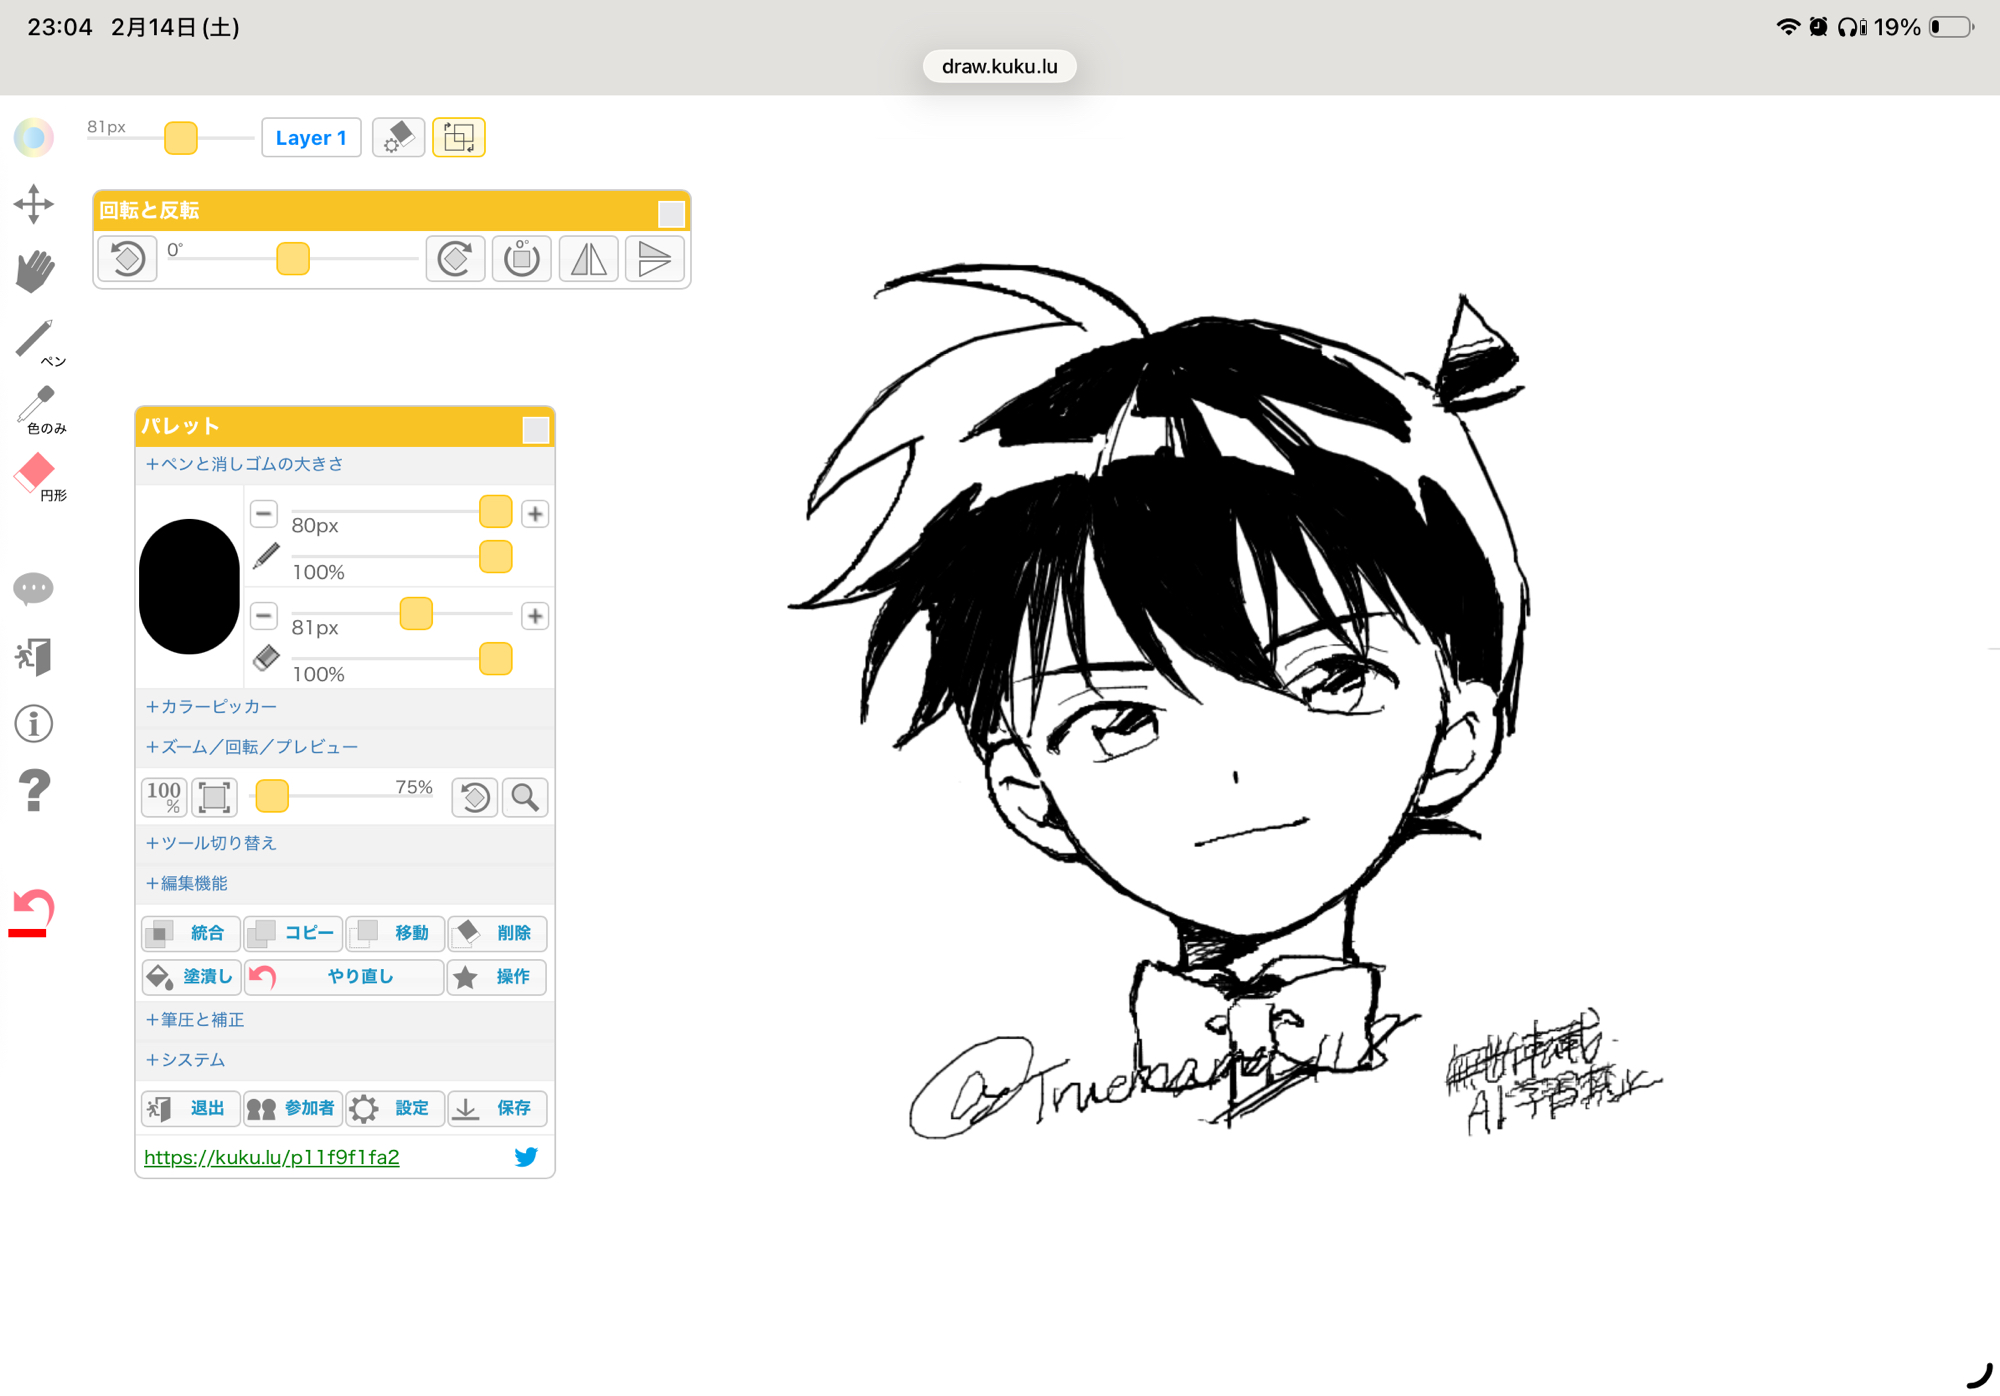Screen dimensions: 2000x1396
Task: Open the 操作 star operations menu
Action: coord(497,976)
